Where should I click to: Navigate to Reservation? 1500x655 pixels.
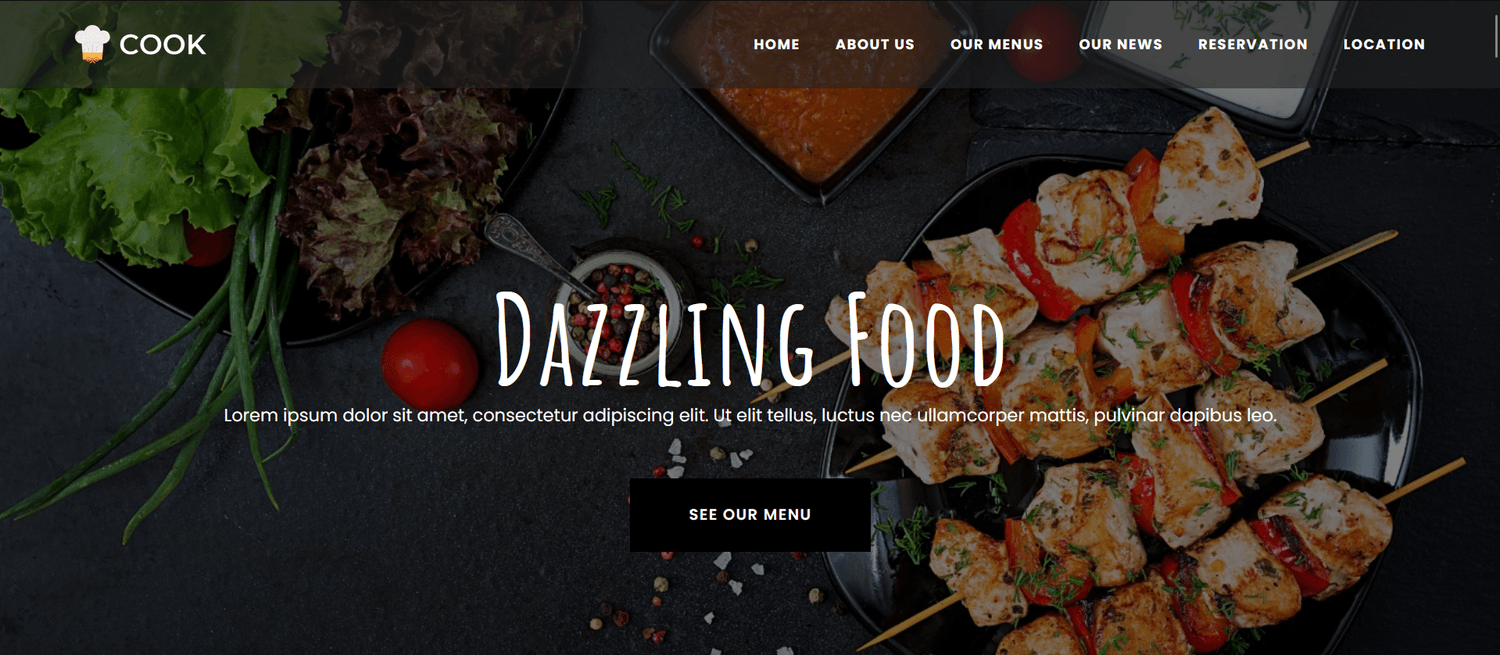pos(1253,44)
